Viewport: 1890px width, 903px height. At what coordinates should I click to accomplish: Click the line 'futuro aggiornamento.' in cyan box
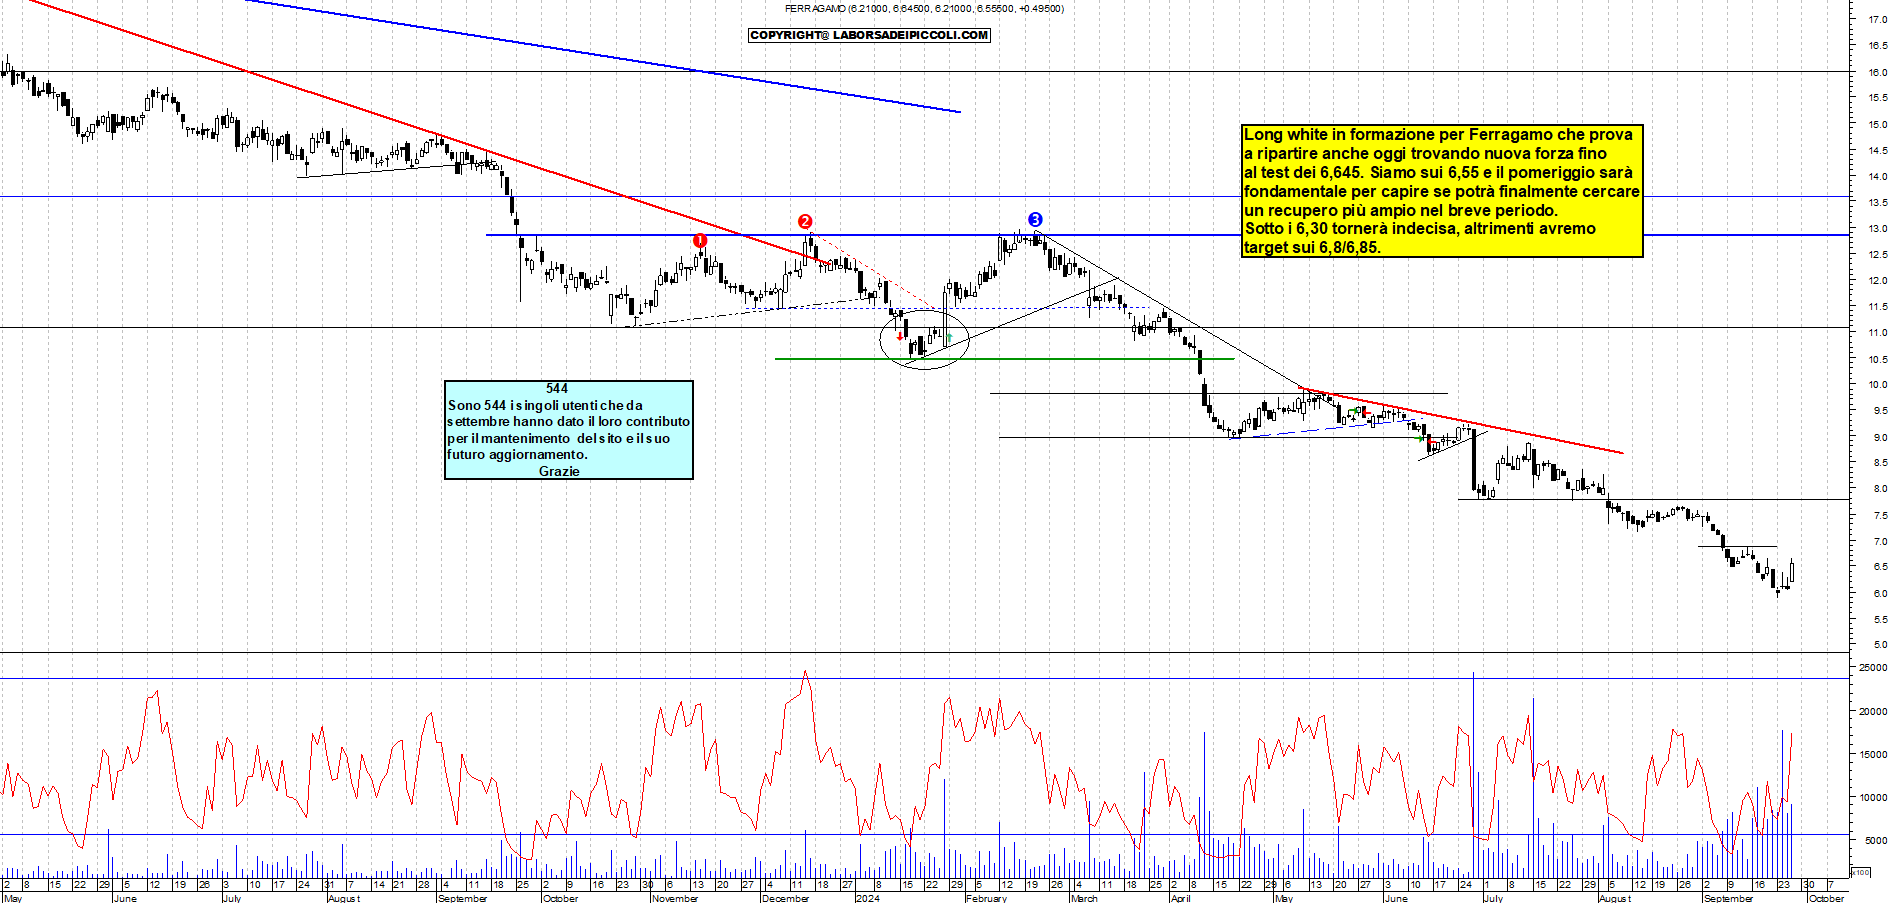(517, 454)
